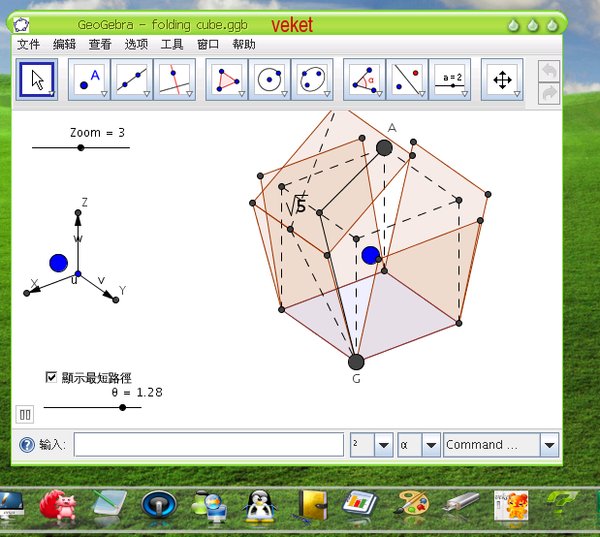
Task: Expand the New Point tool dropdown triangle
Action: (104, 94)
